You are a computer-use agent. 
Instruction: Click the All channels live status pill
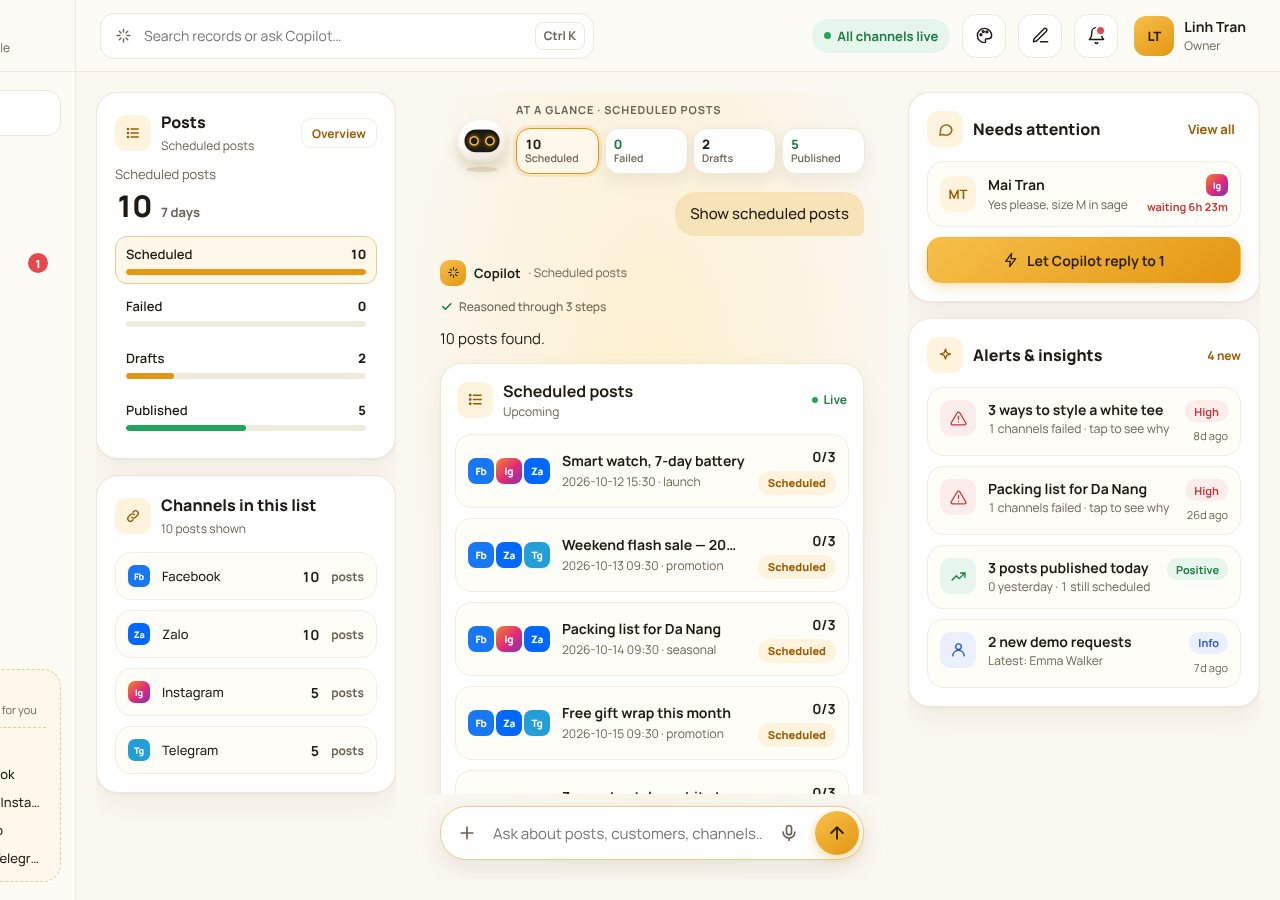[x=881, y=36]
